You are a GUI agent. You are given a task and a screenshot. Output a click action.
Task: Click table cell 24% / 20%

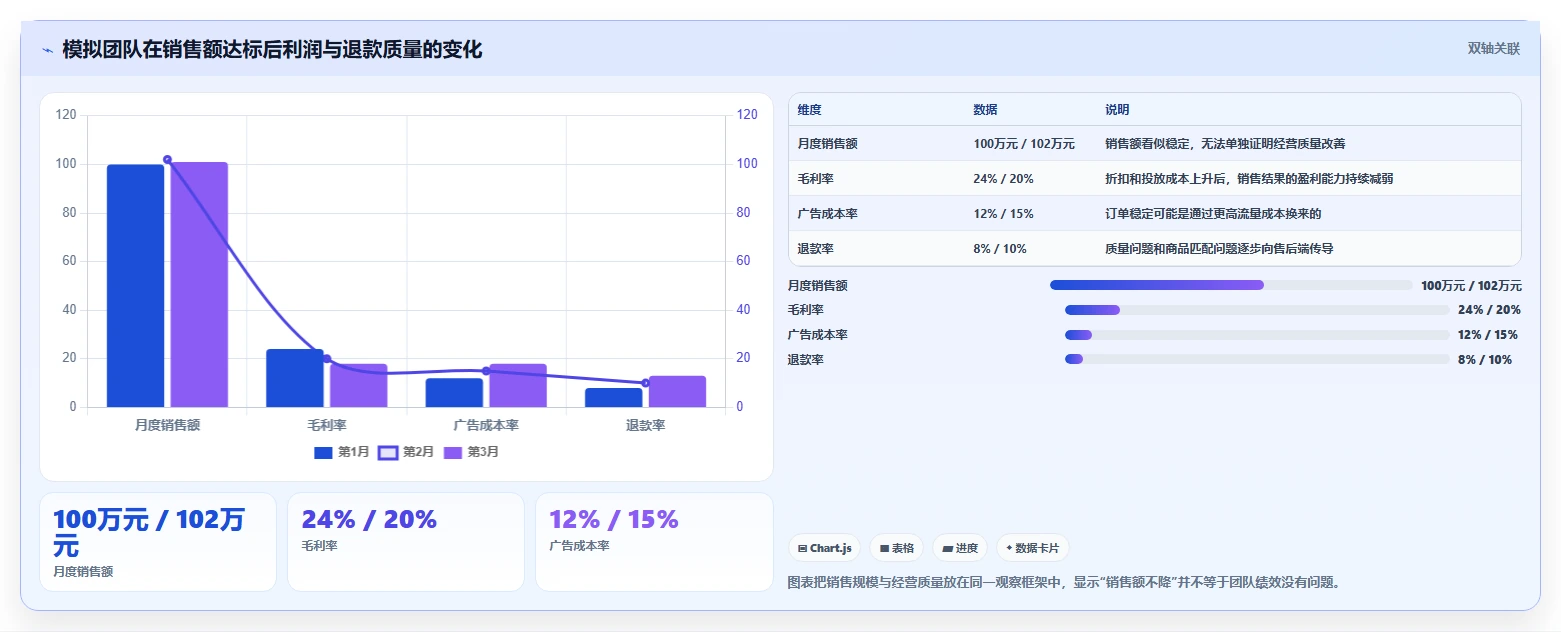[x=1003, y=179]
